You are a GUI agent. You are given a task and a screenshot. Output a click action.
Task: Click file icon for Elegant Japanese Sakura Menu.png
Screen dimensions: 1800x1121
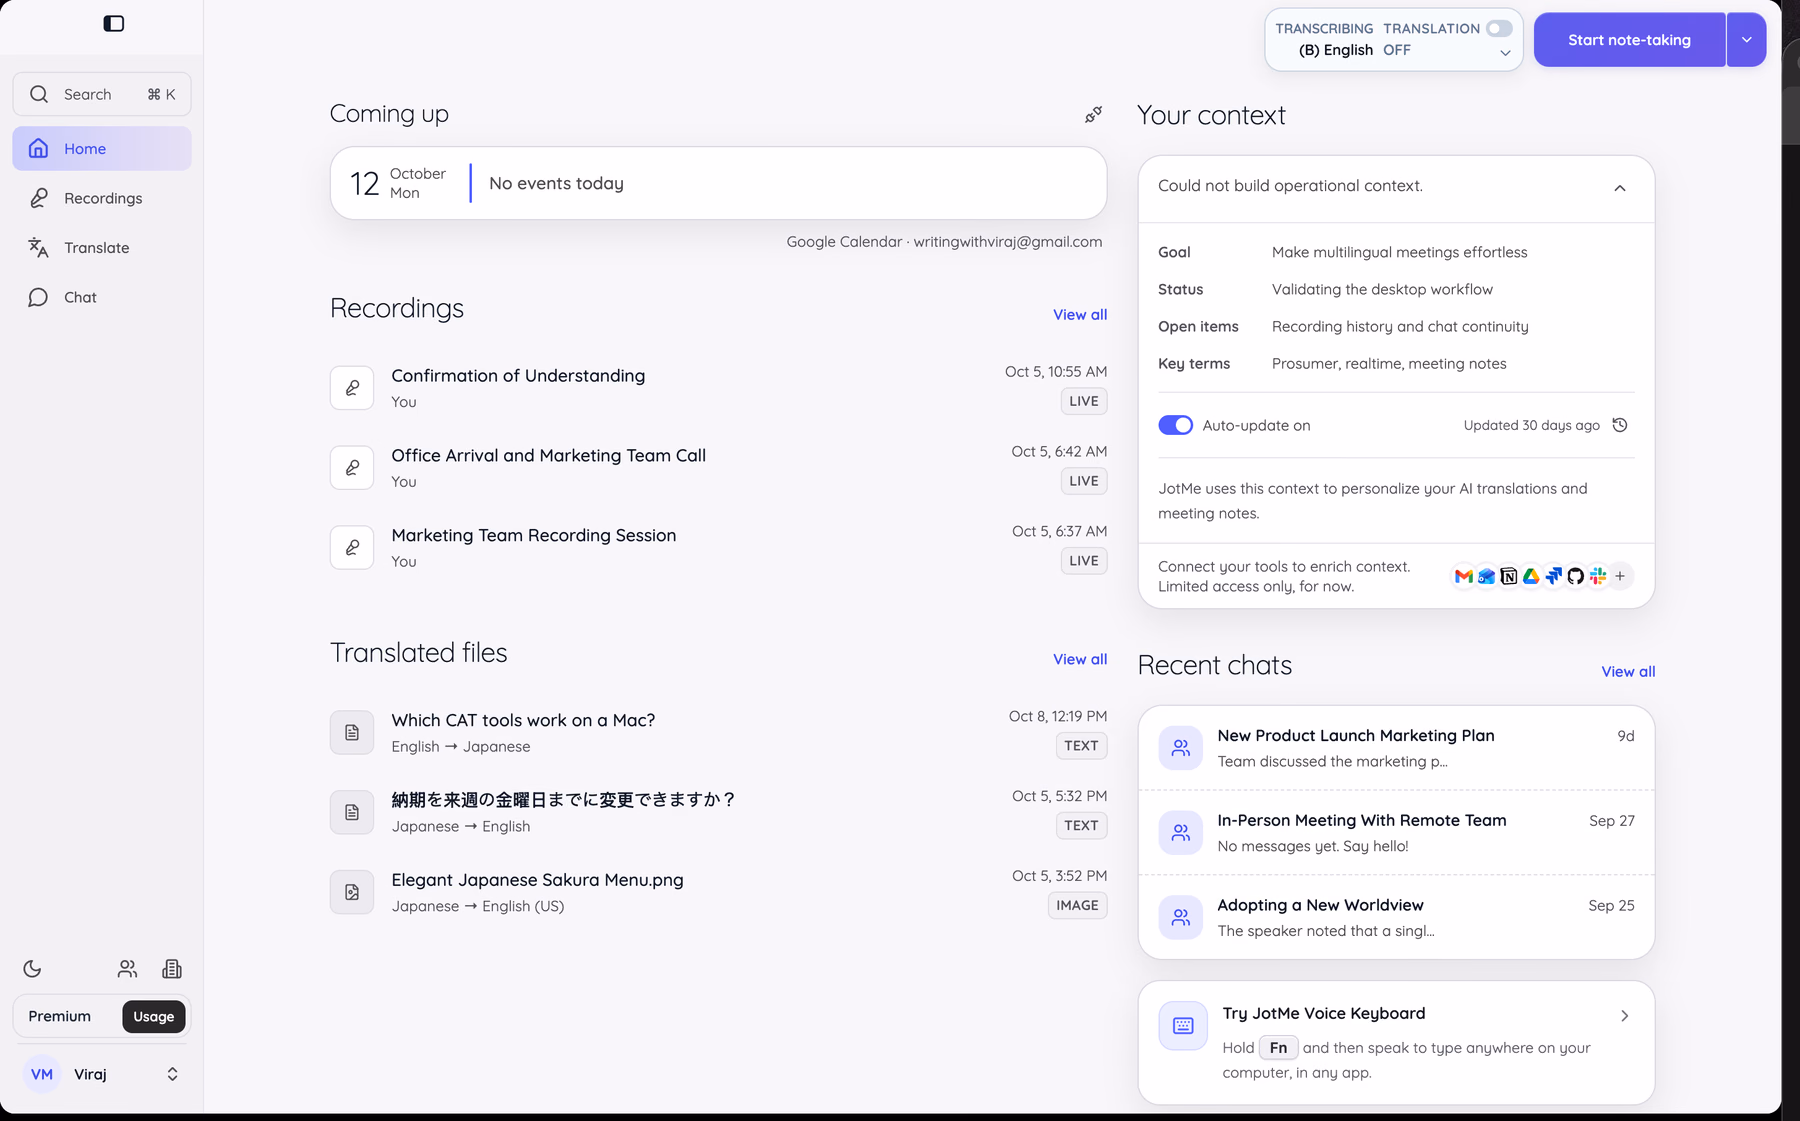pos(352,892)
